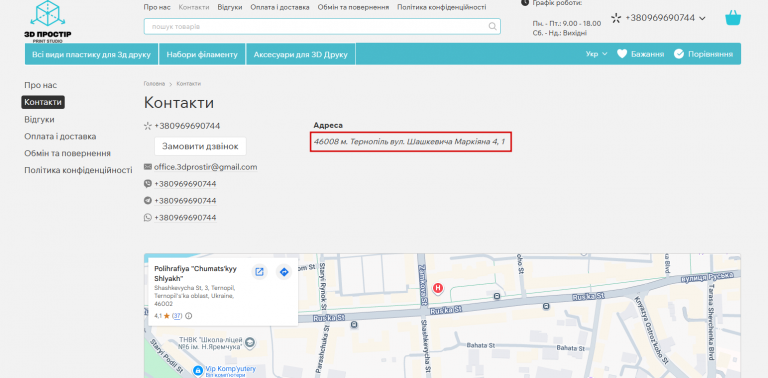This screenshot has height=378, width=768.
Task: Open Політика конфіденційності in left sidebar
Action: [x=78, y=170]
